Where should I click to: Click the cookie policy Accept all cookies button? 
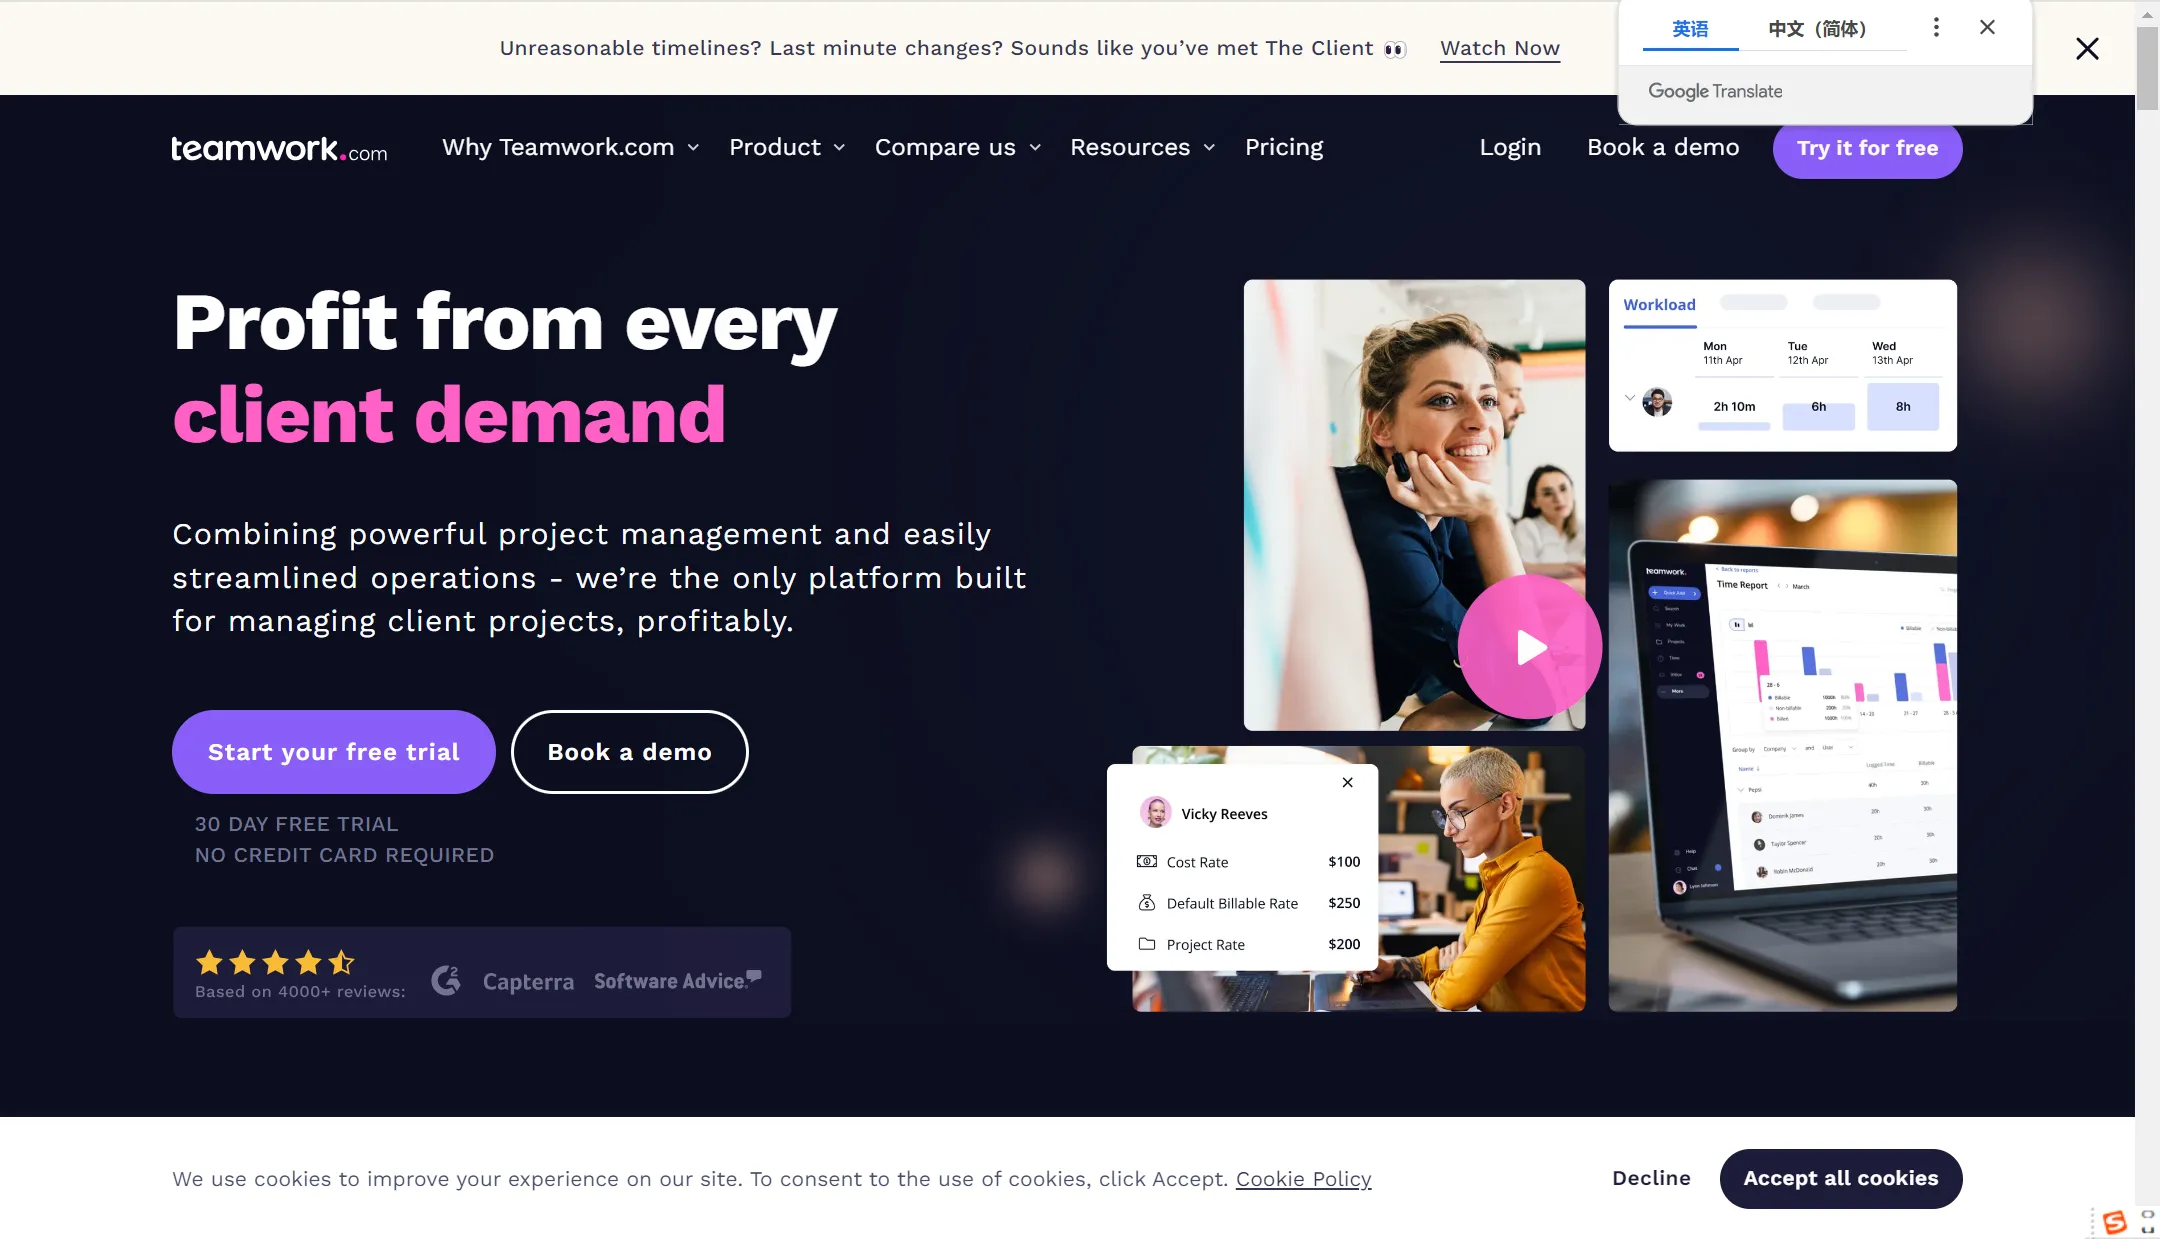(x=1841, y=1178)
